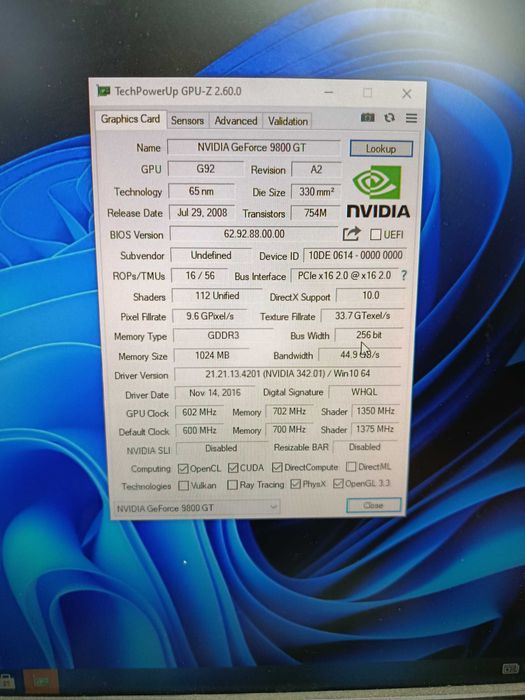Switch to the Sensors tab

[187, 121]
